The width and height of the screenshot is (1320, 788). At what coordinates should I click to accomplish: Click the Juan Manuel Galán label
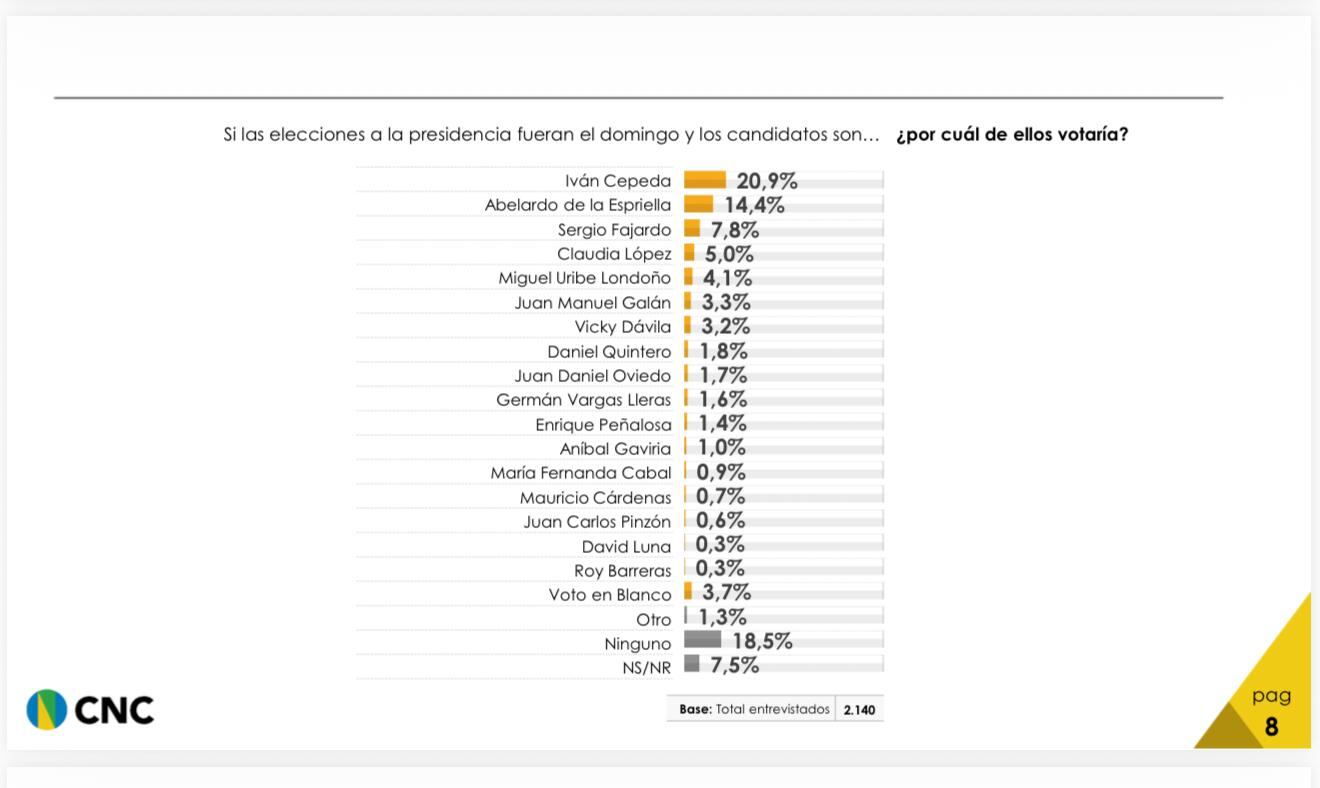592,303
